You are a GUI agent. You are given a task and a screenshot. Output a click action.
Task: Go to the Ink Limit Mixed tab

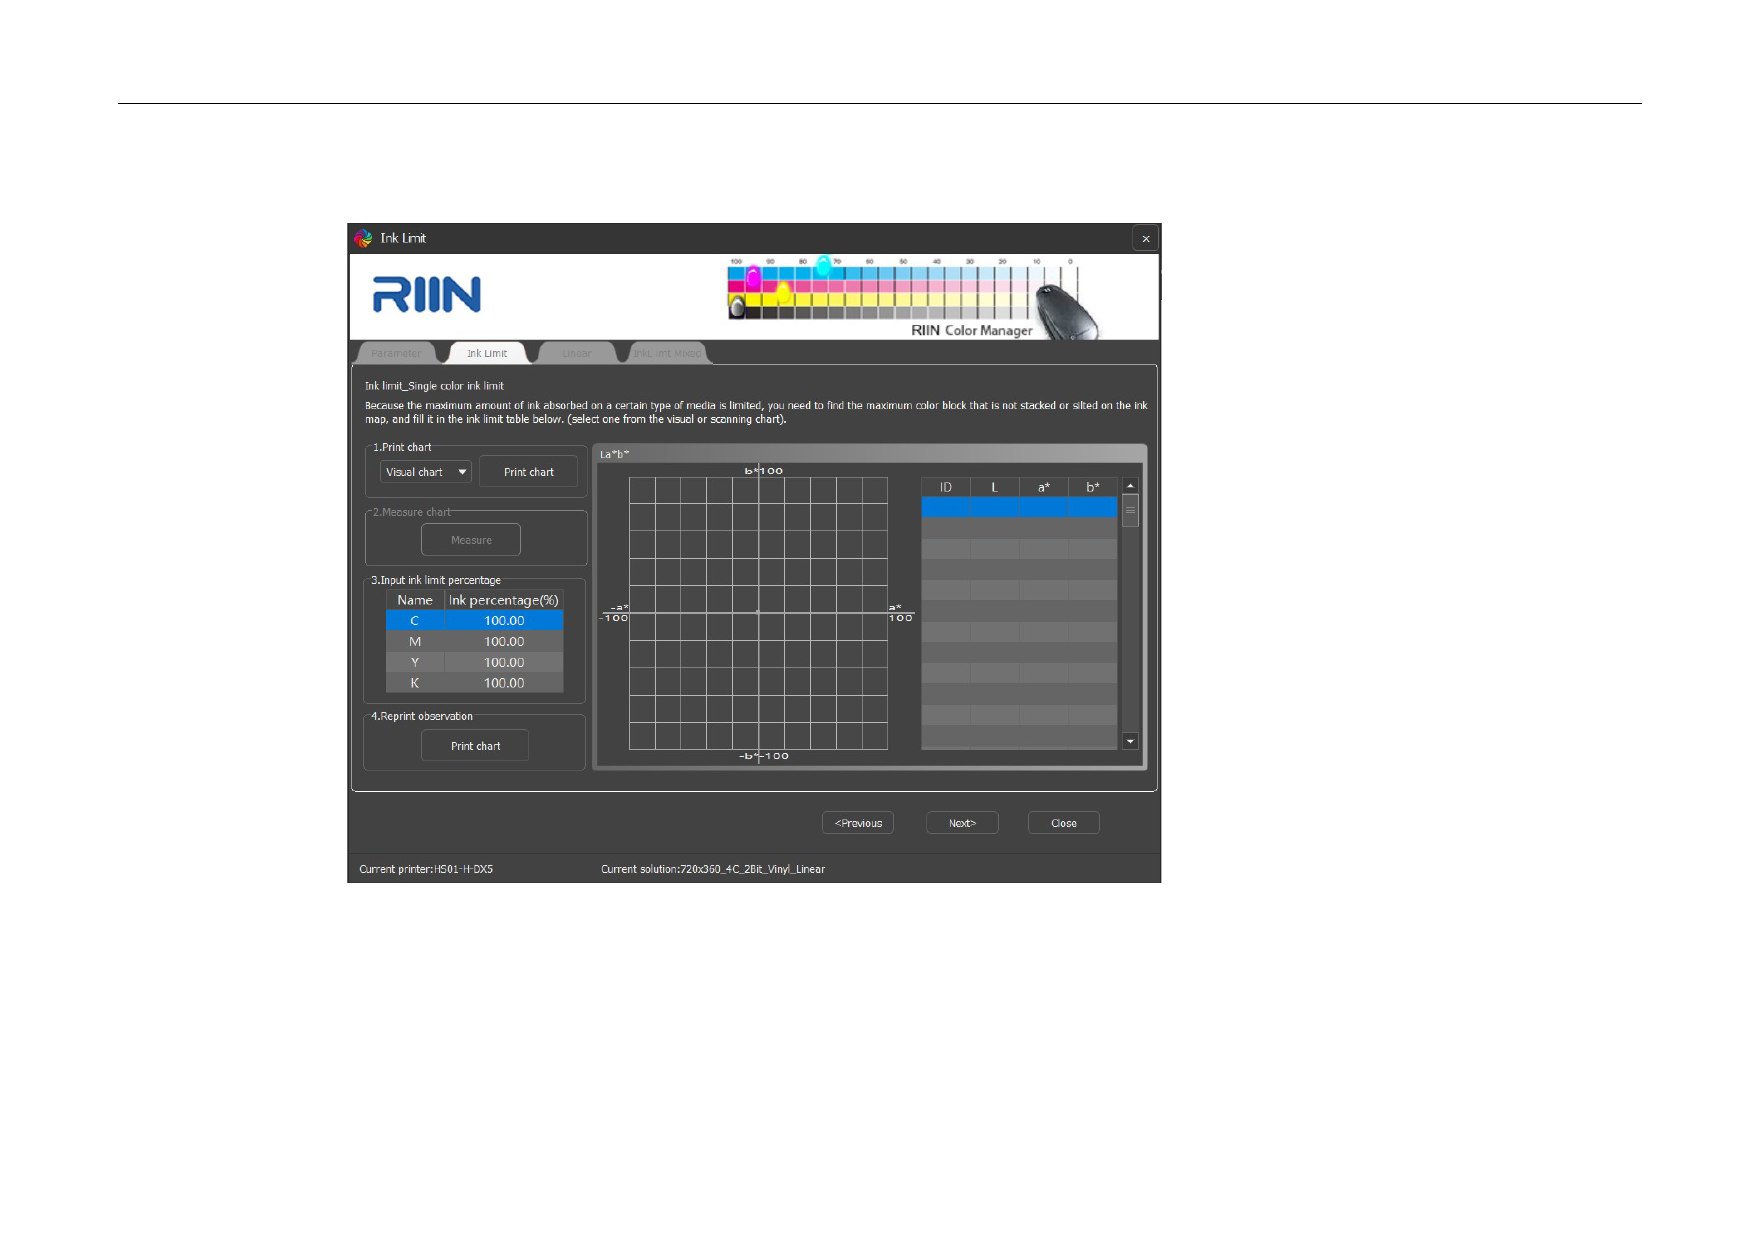click(667, 353)
